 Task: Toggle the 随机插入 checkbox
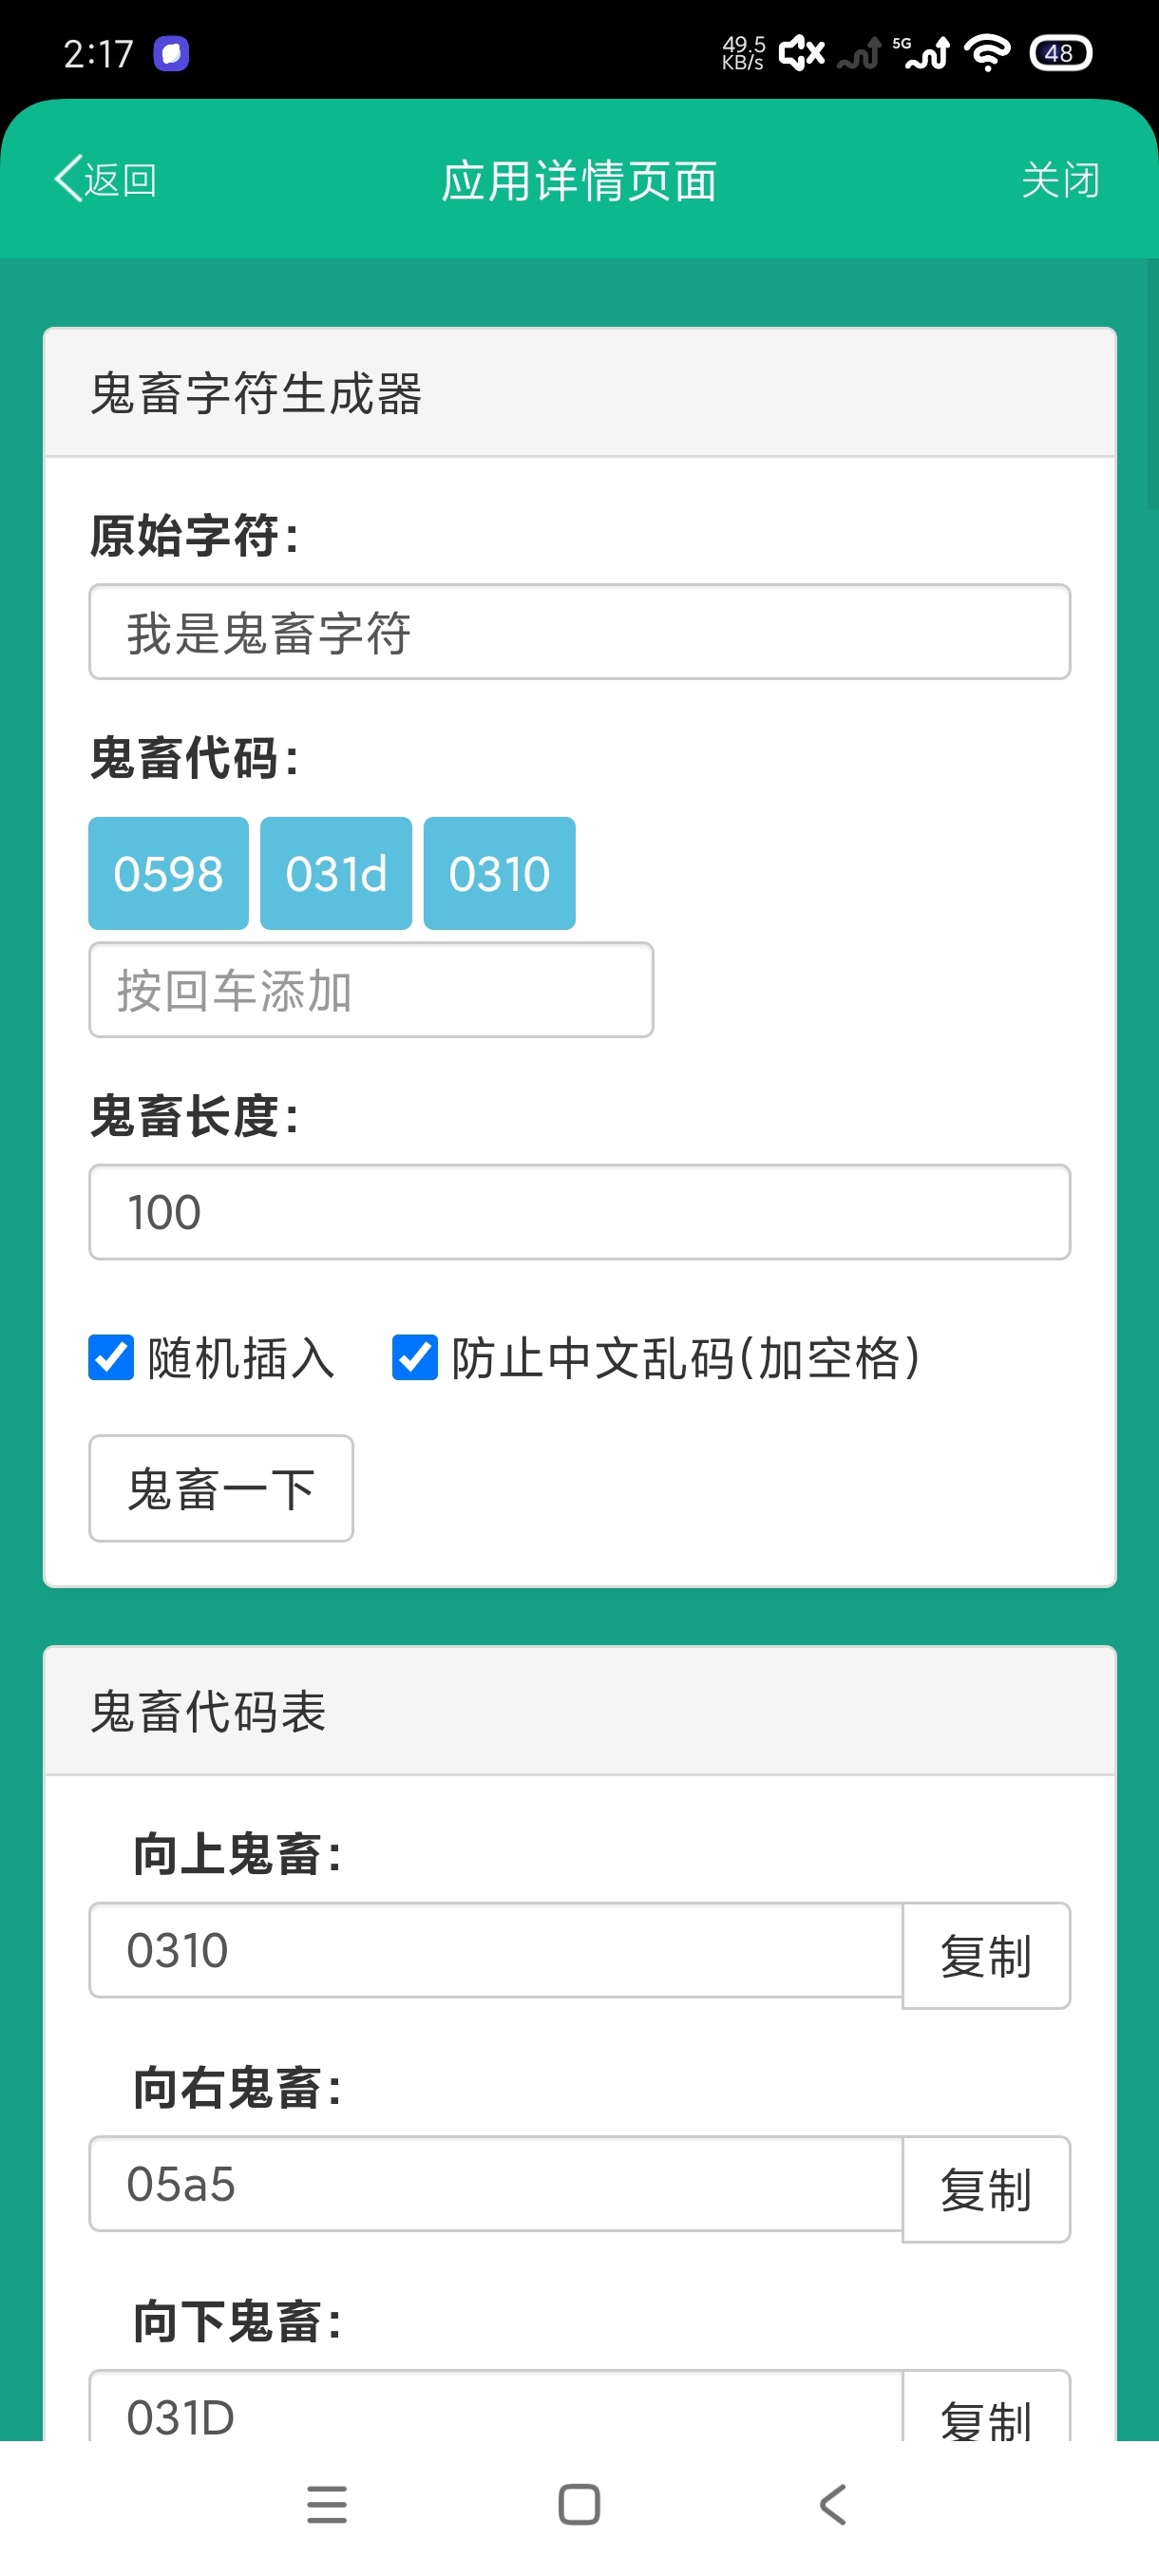click(111, 1357)
